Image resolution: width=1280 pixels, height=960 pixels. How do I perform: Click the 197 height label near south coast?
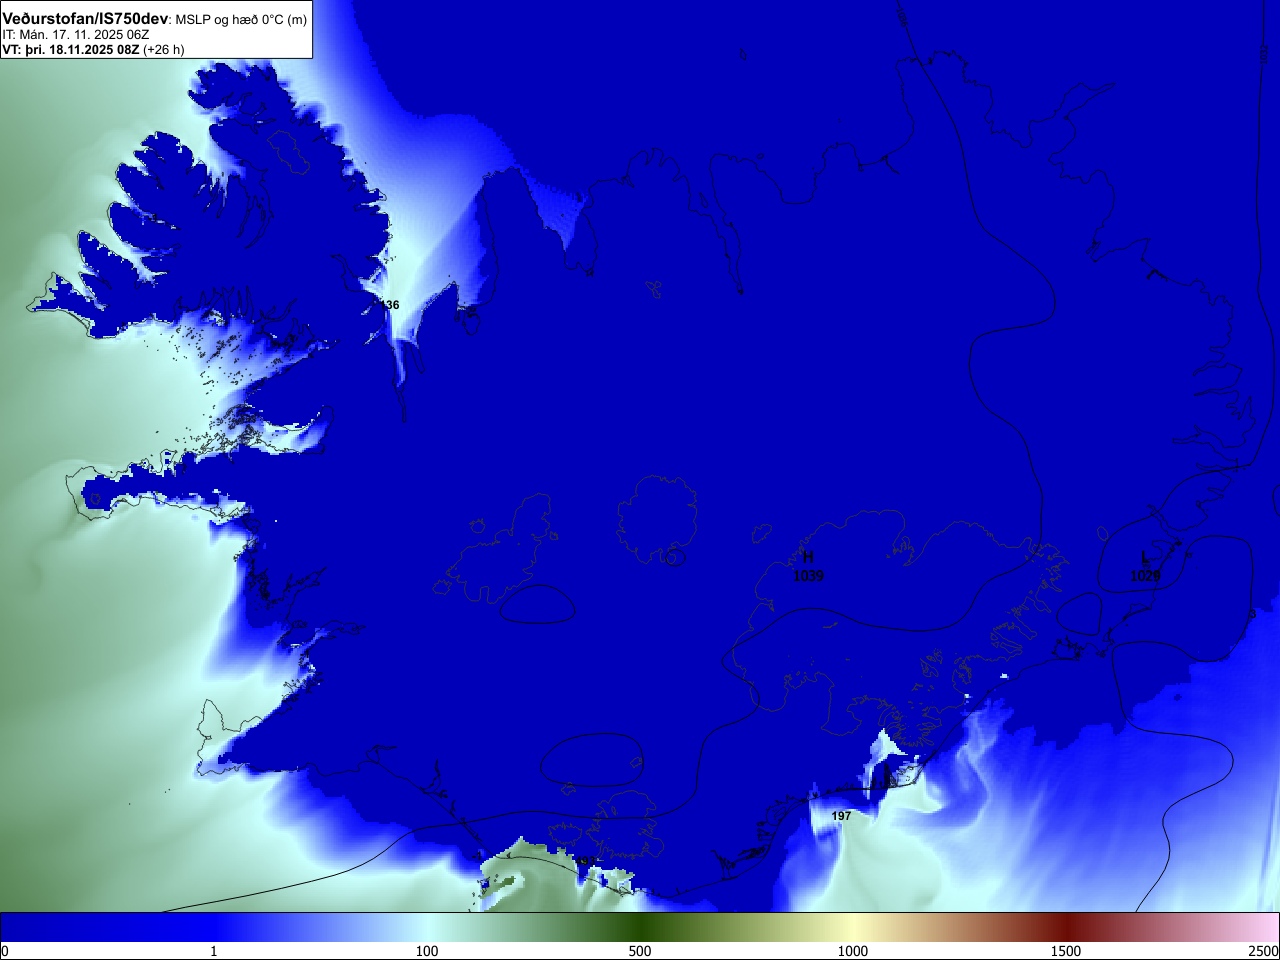842,816
